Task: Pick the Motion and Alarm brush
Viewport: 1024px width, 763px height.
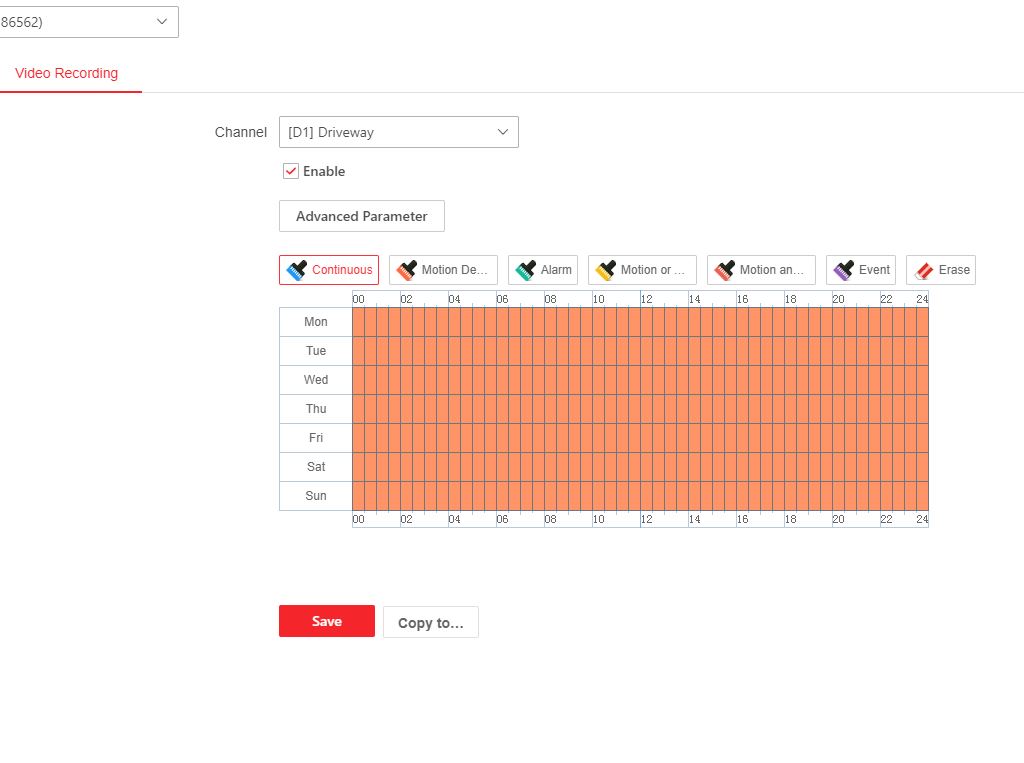Action: [x=761, y=270]
